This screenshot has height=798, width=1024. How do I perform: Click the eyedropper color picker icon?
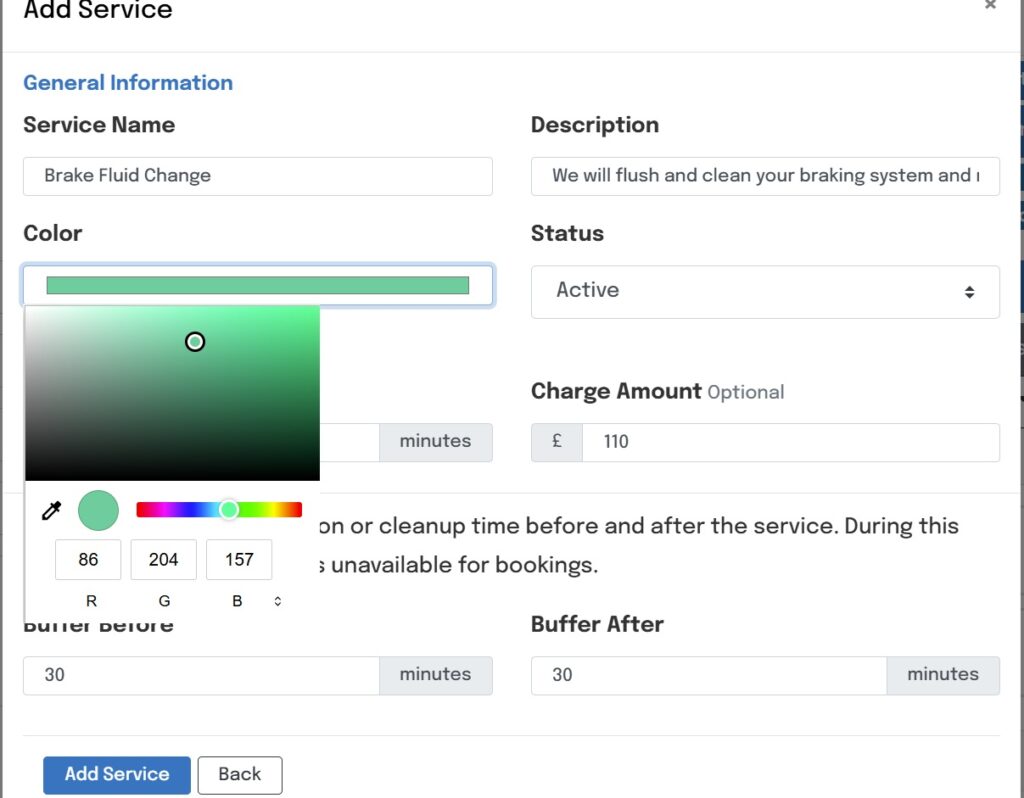[51, 511]
